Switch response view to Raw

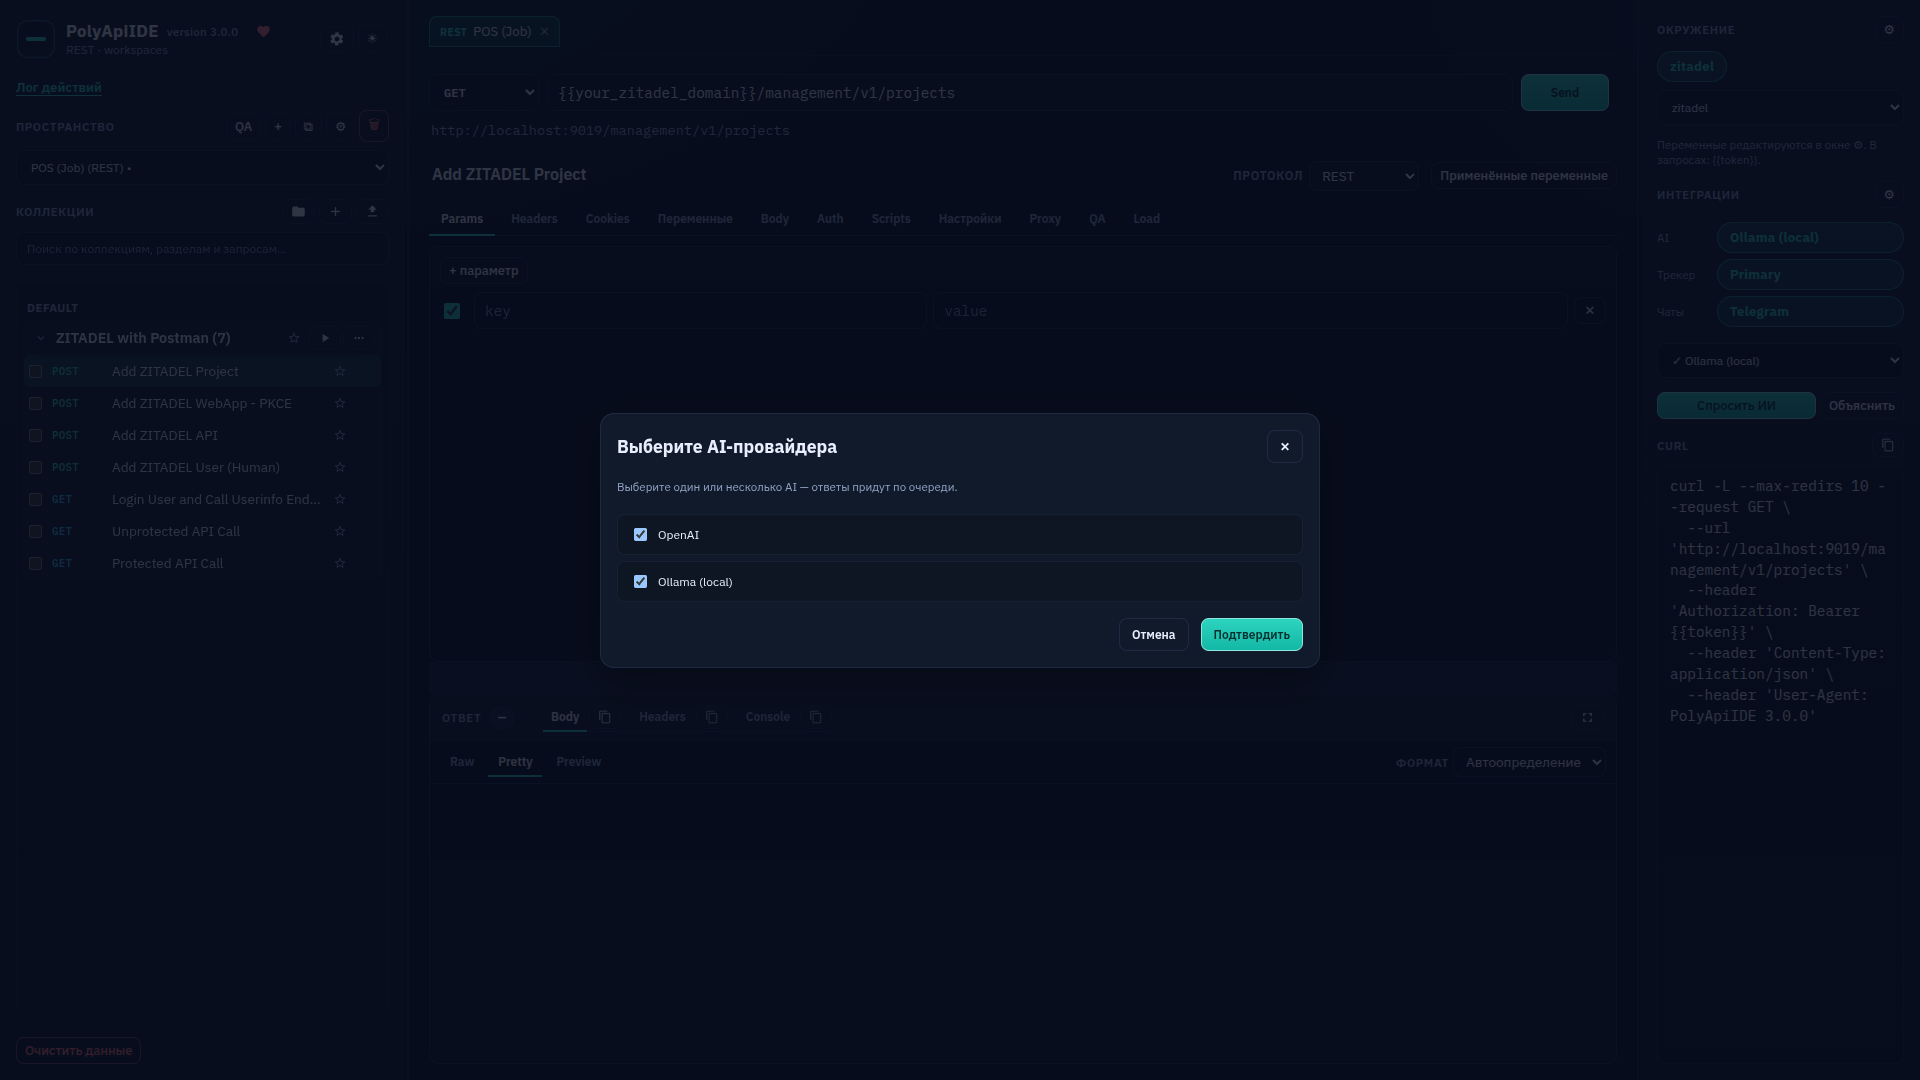point(462,762)
